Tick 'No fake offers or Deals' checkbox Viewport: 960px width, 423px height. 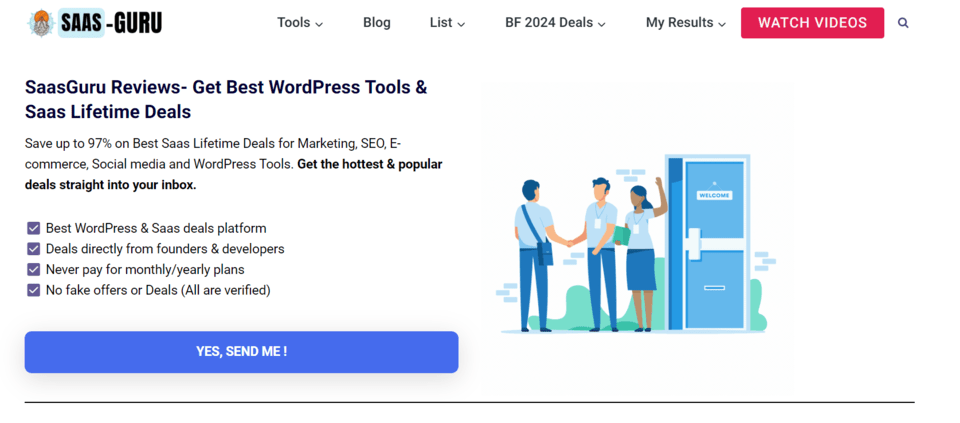pyautogui.click(x=34, y=290)
